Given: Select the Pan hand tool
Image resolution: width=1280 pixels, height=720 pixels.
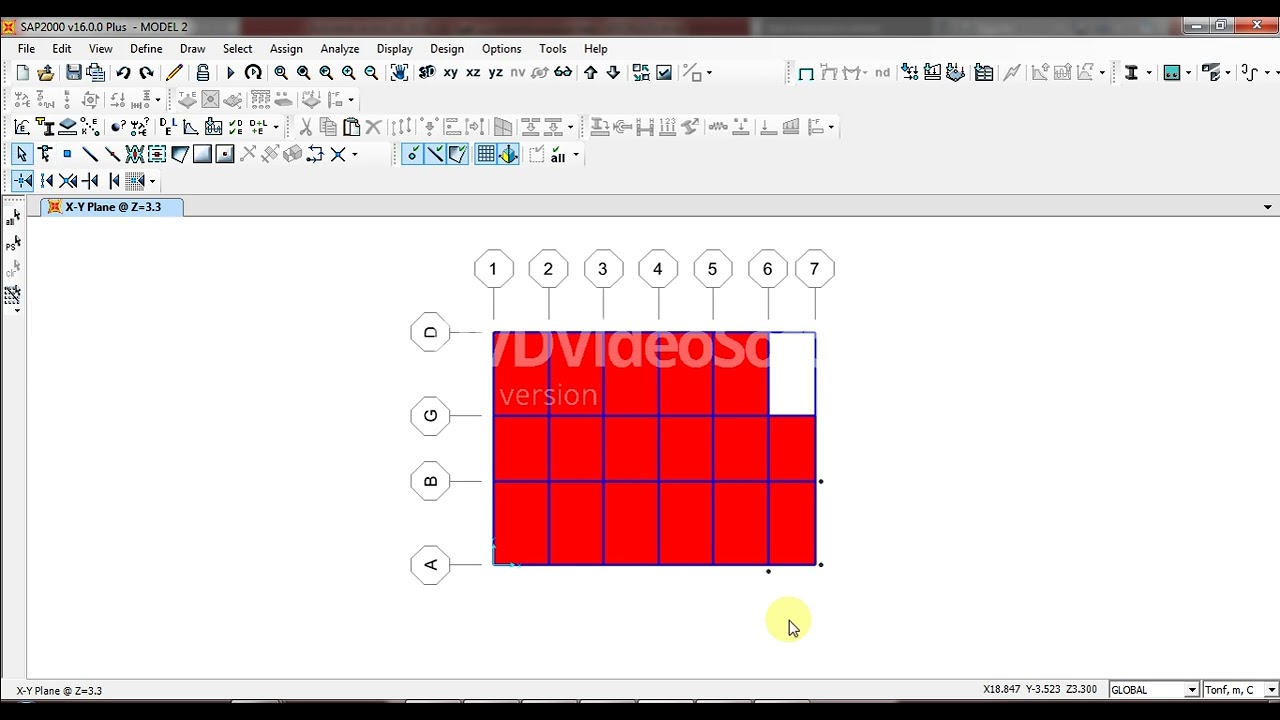Looking at the screenshot, I should (x=399, y=73).
